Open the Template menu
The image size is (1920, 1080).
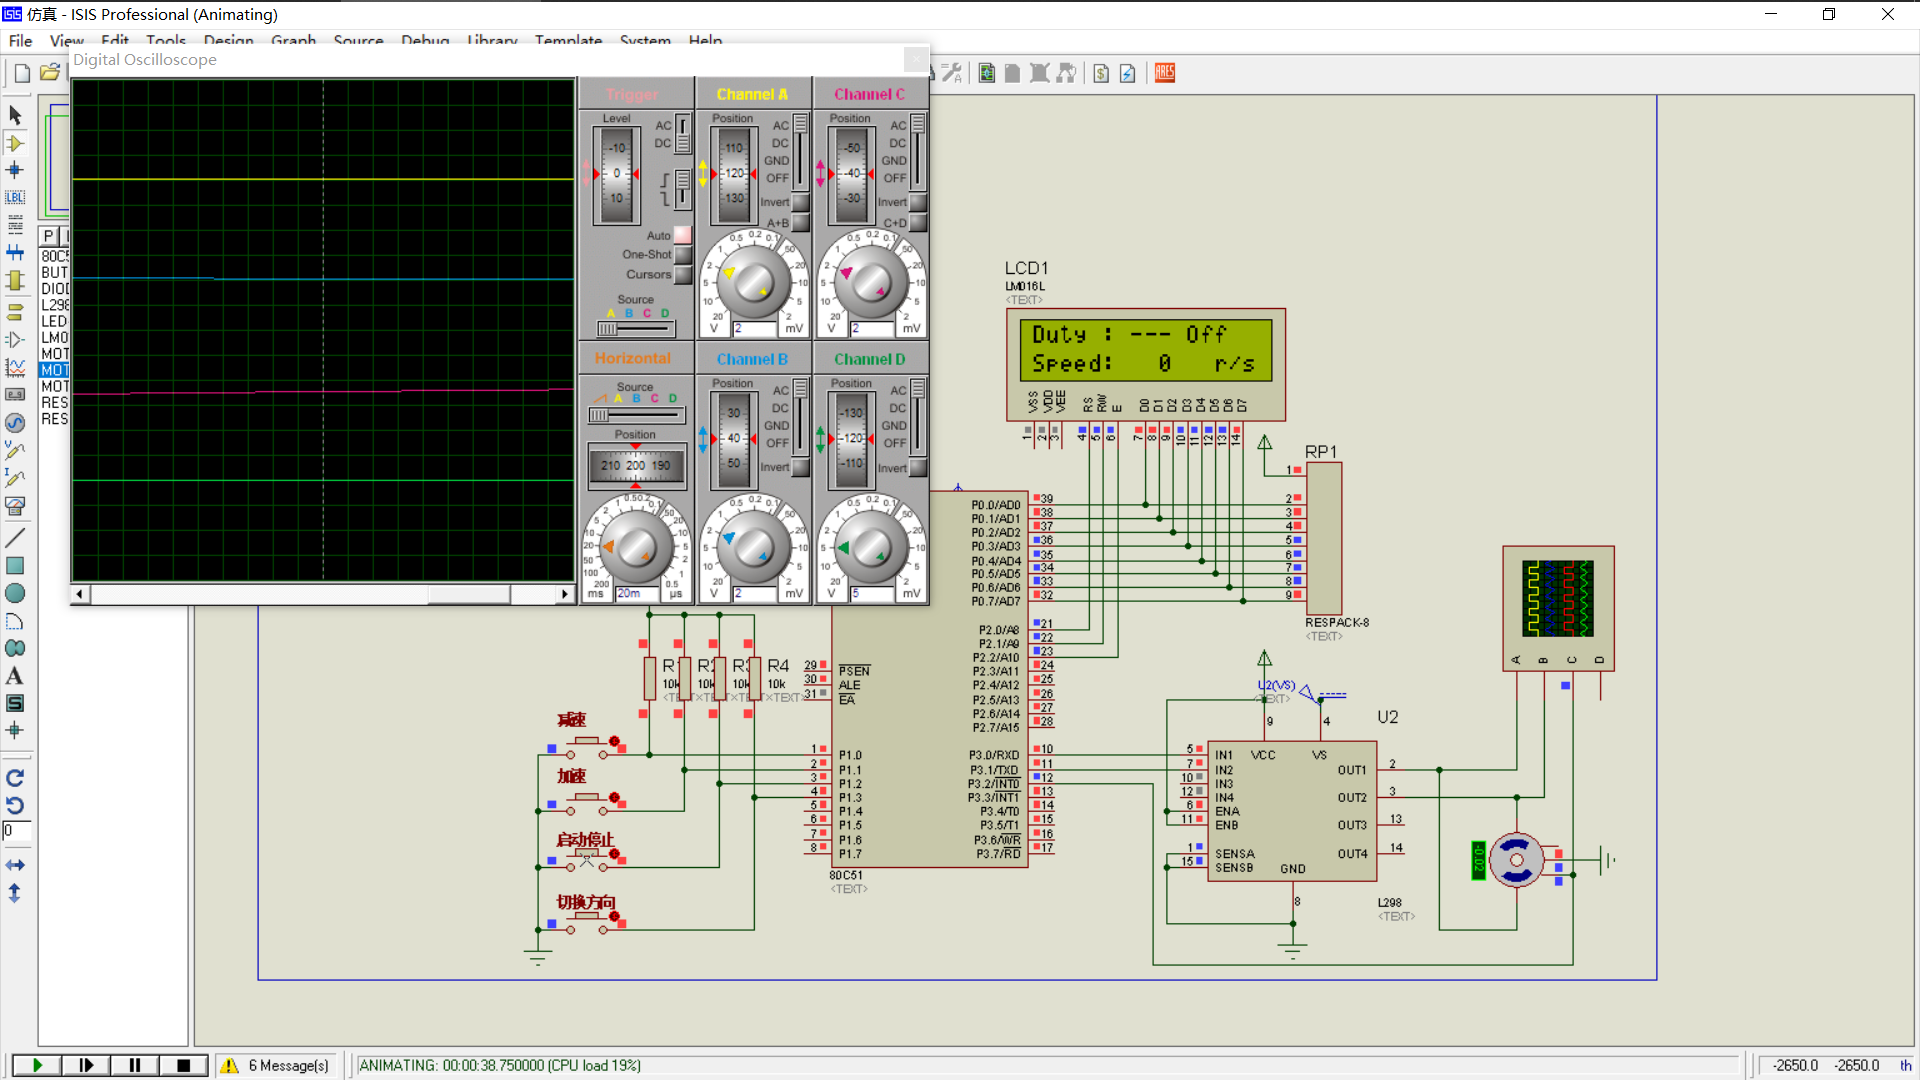[x=568, y=41]
